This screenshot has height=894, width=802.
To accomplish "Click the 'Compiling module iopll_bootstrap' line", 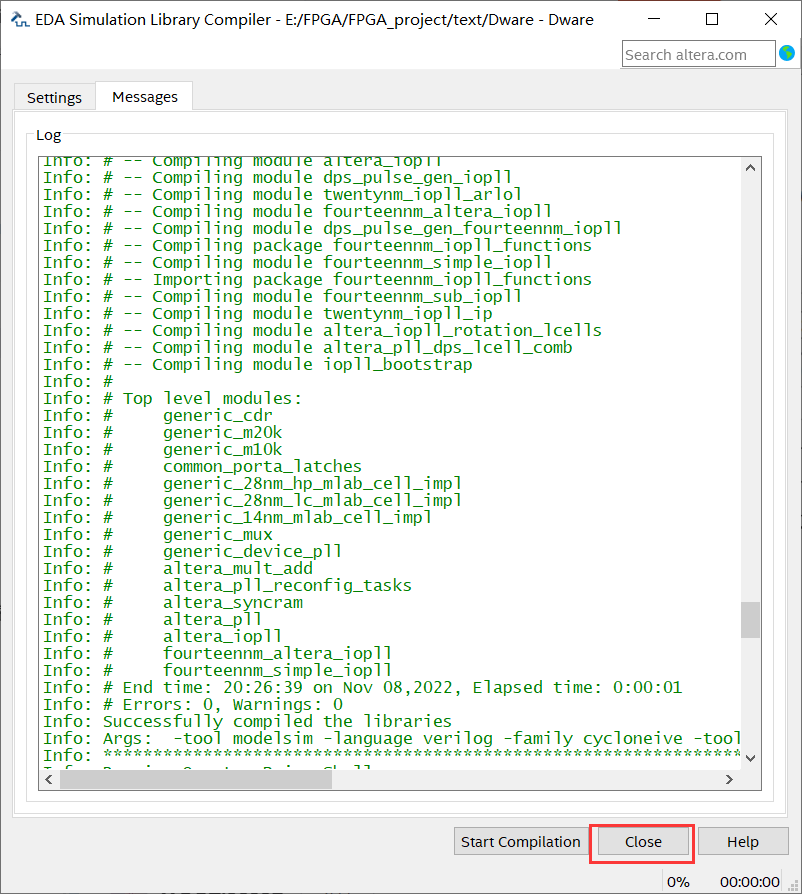I will [258, 364].
